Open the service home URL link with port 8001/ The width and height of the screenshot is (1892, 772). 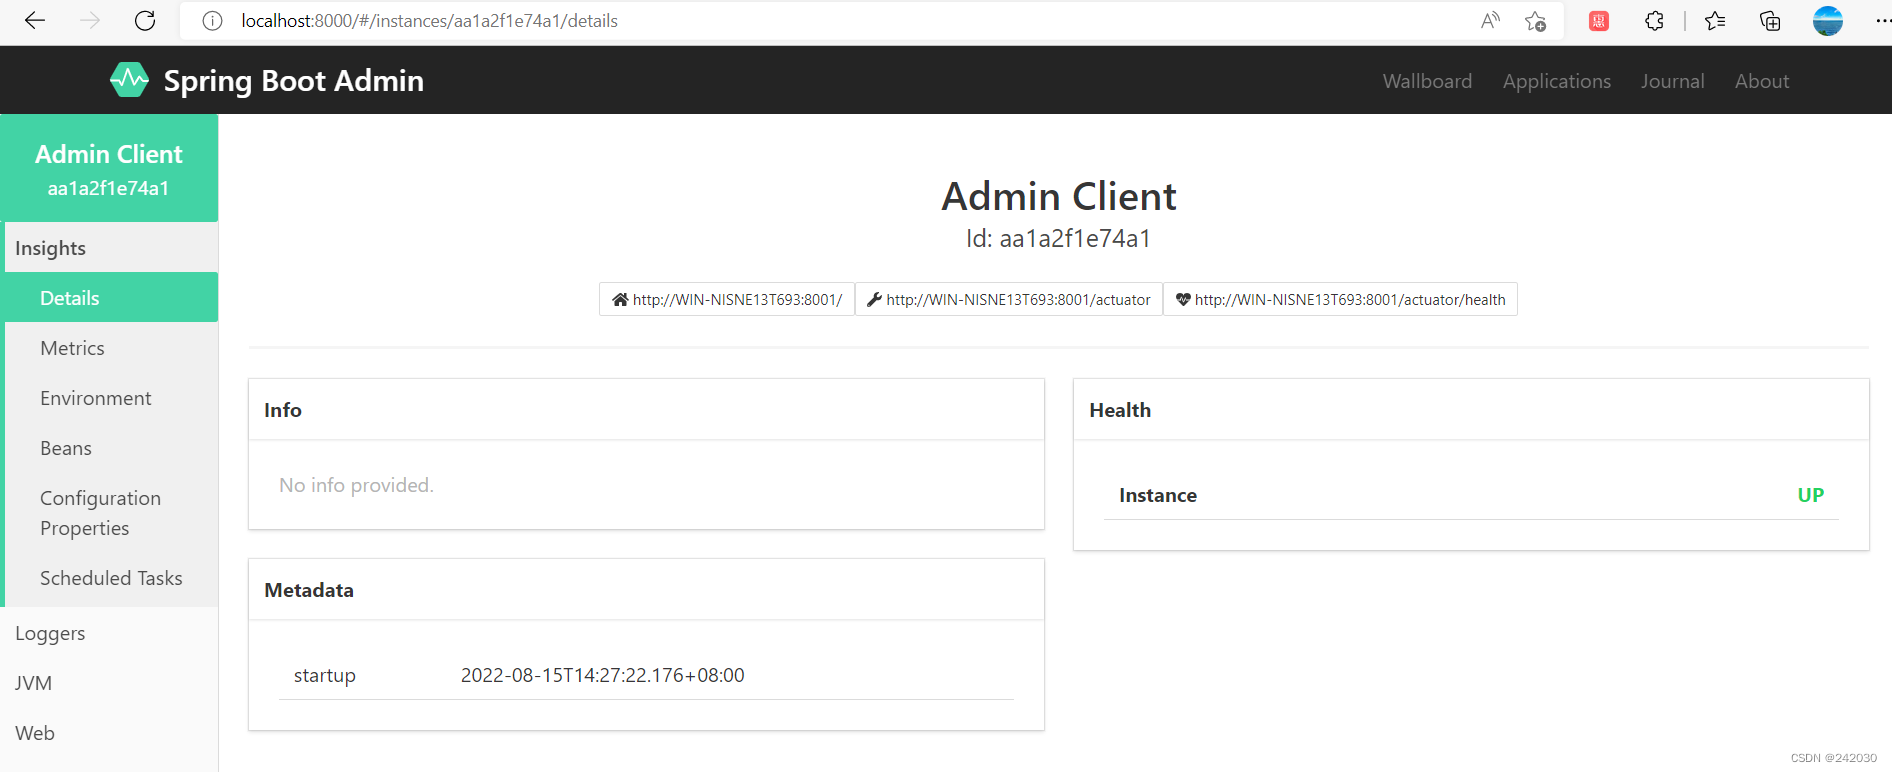point(727,299)
